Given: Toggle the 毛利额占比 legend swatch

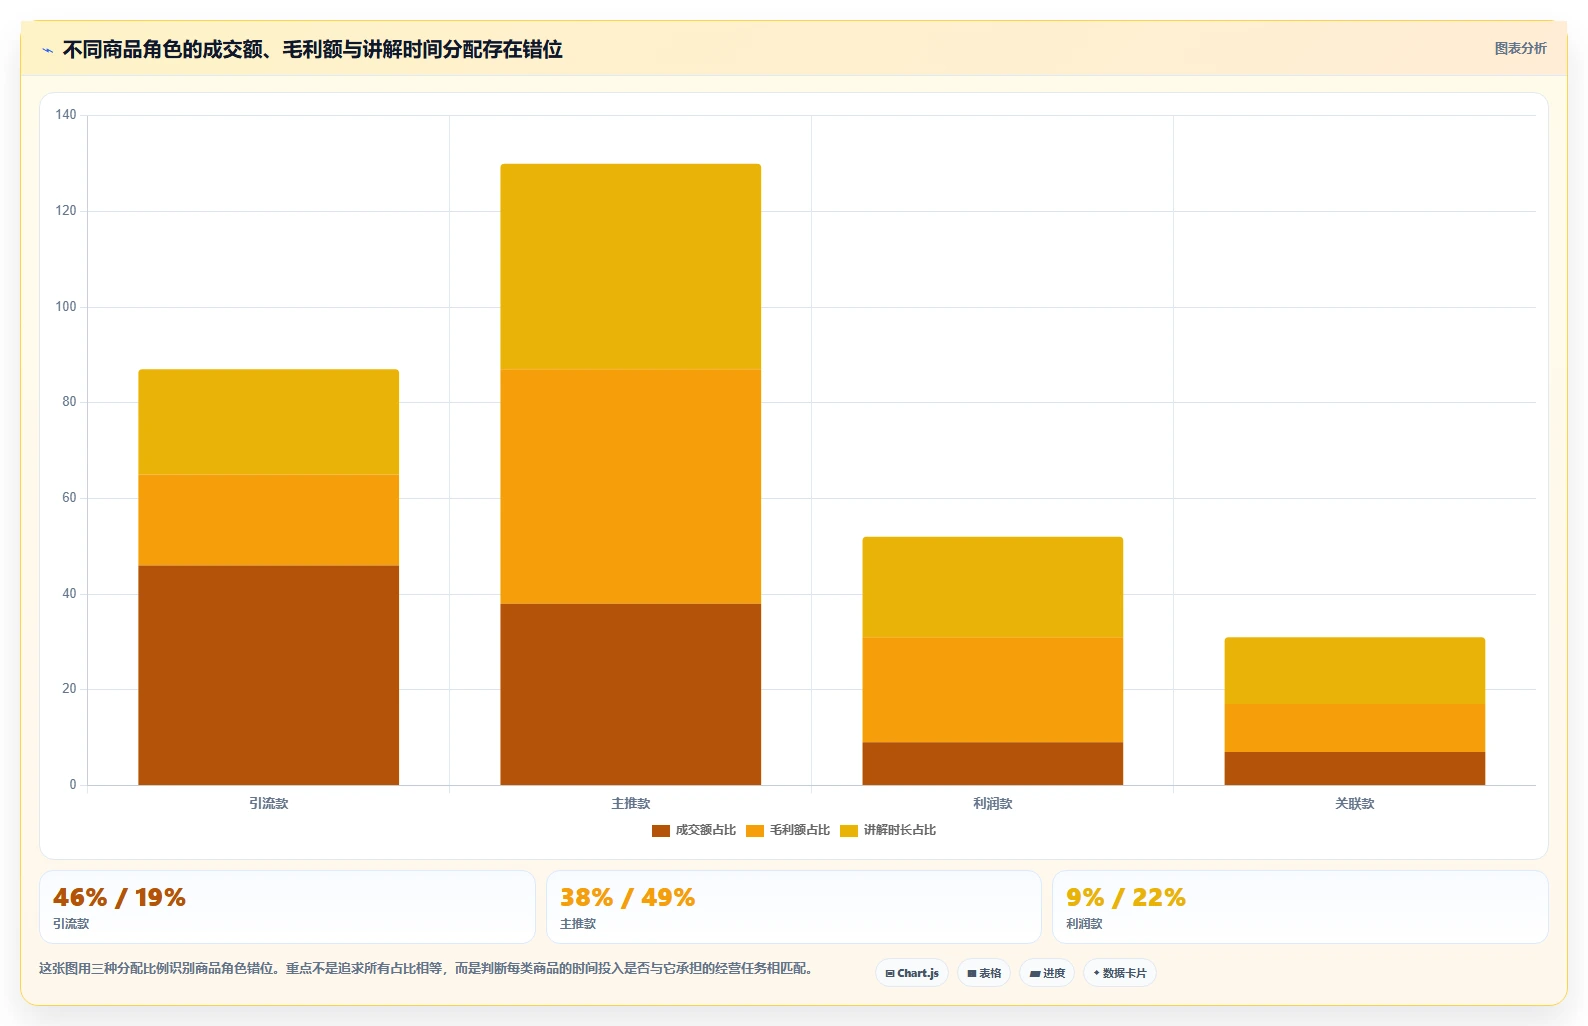Looking at the screenshot, I should [x=755, y=831].
